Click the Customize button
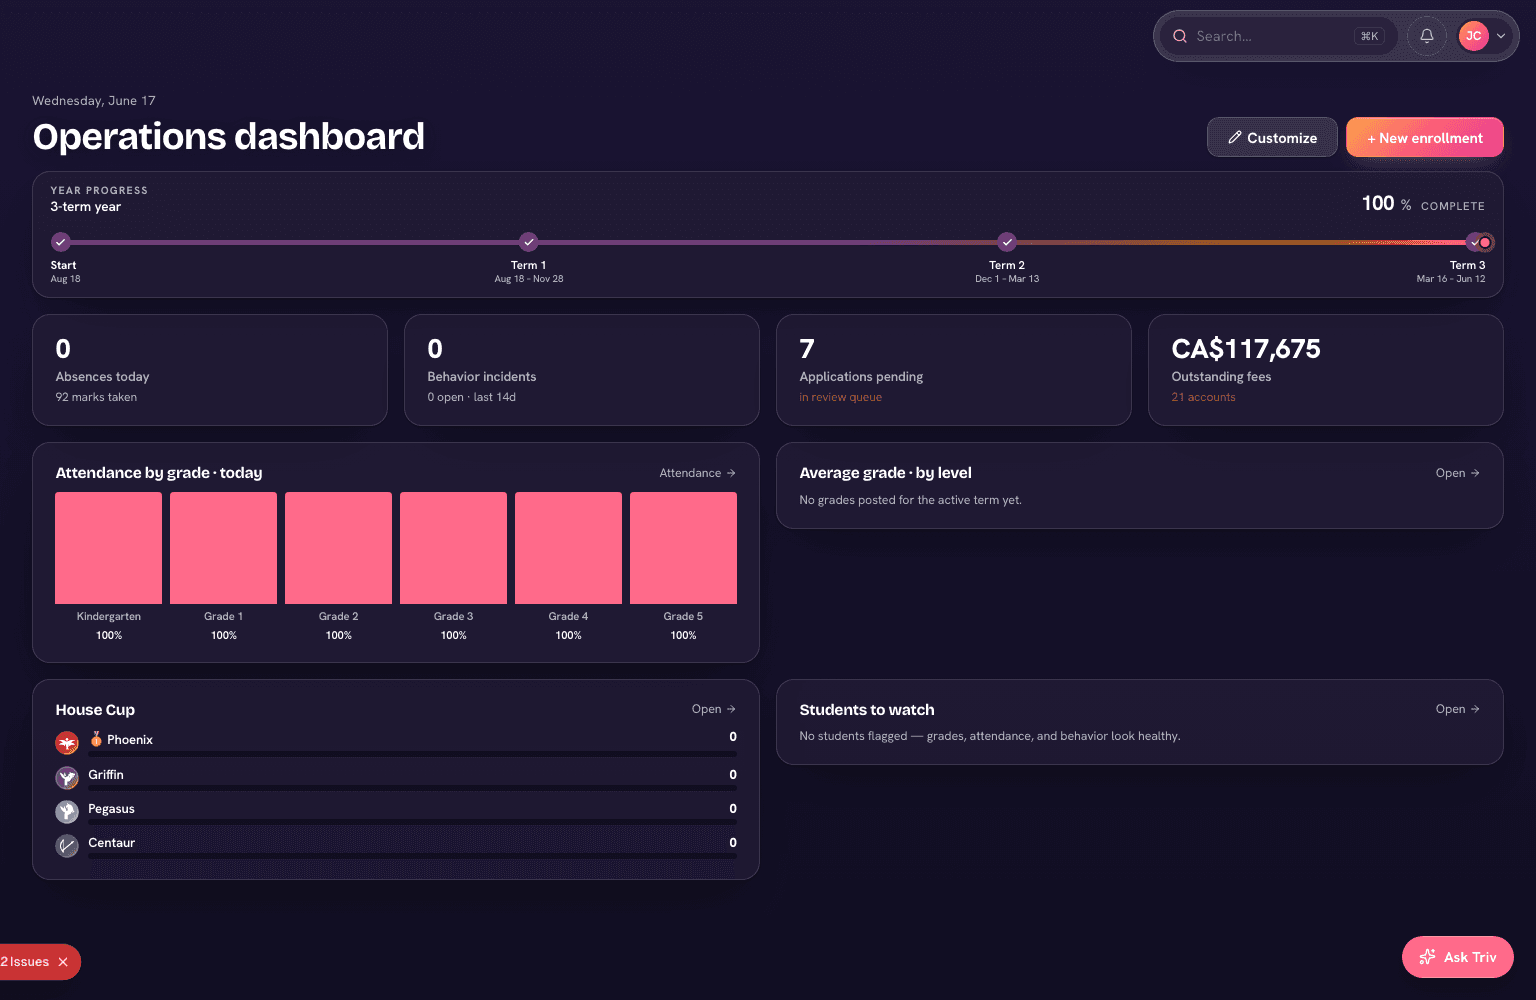This screenshot has width=1536, height=1000. pos(1272,138)
